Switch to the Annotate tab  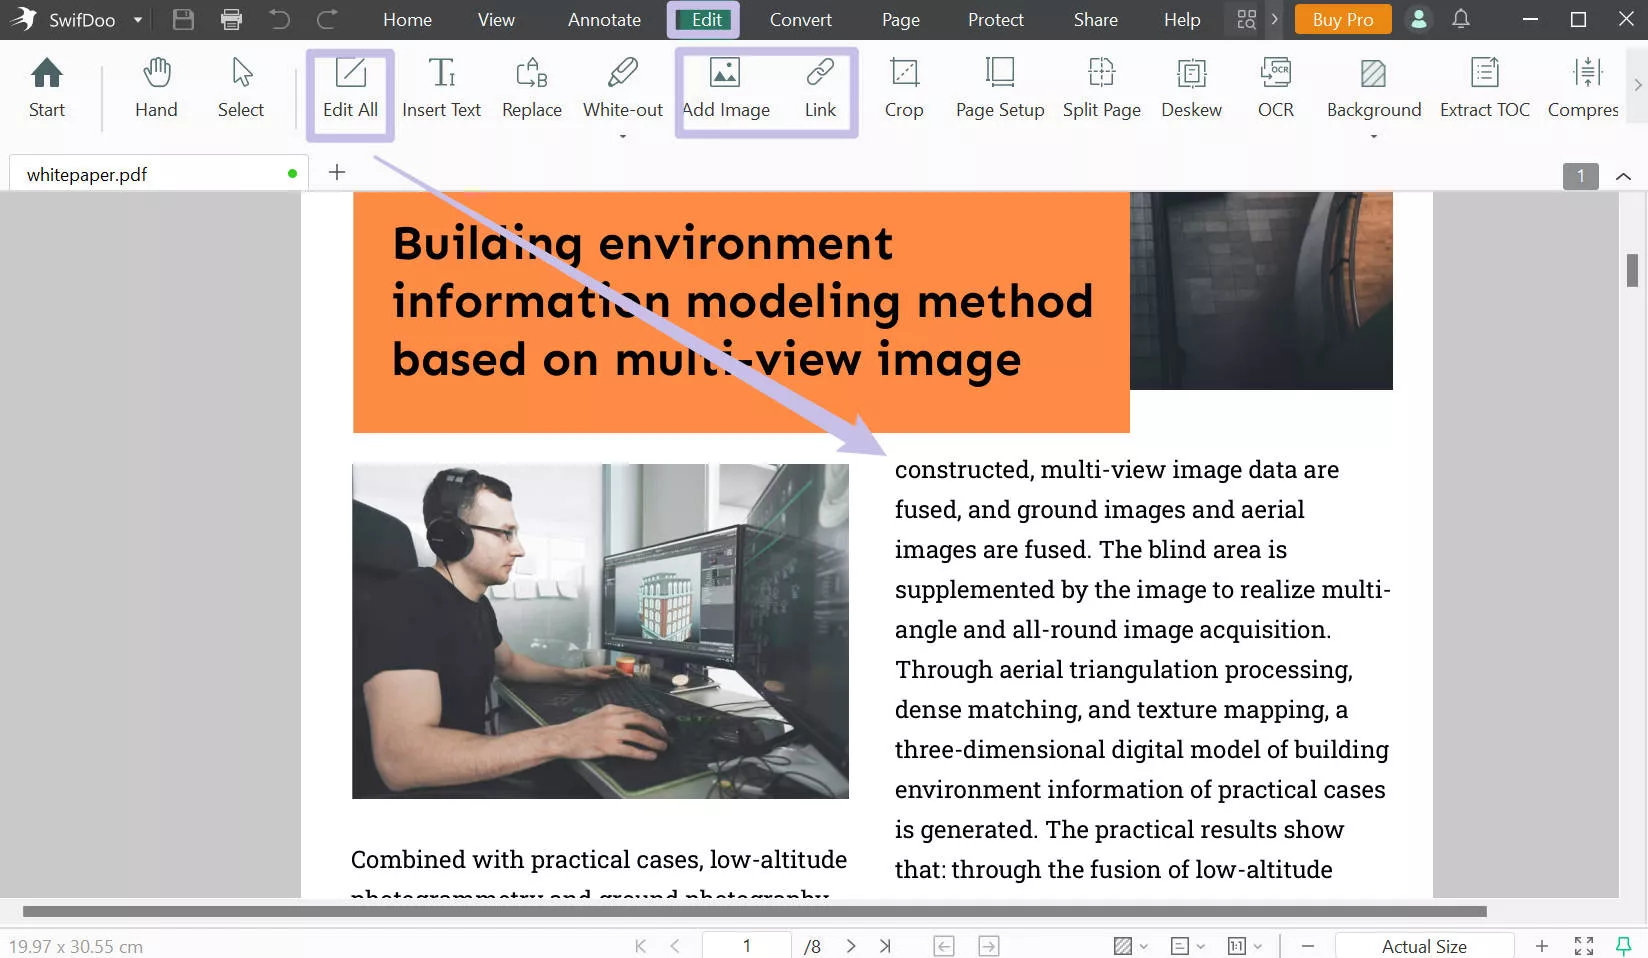click(x=604, y=19)
